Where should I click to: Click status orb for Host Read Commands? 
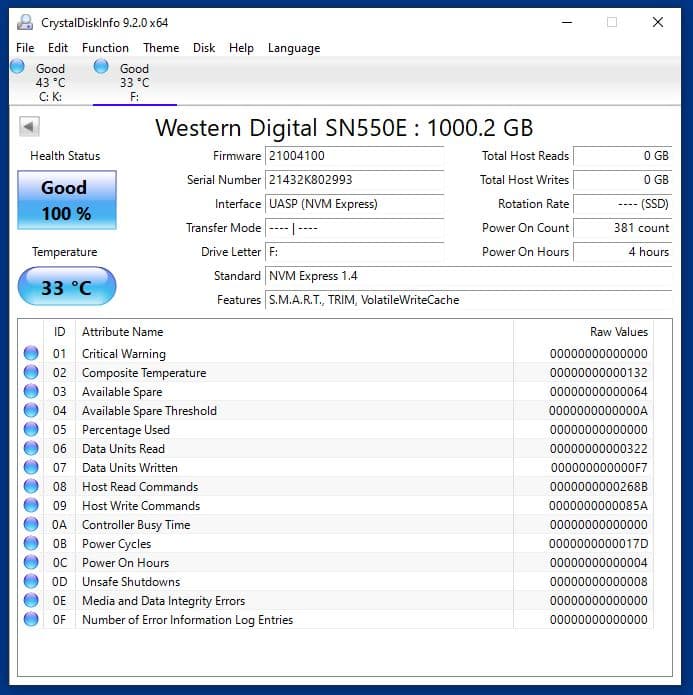tap(31, 486)
